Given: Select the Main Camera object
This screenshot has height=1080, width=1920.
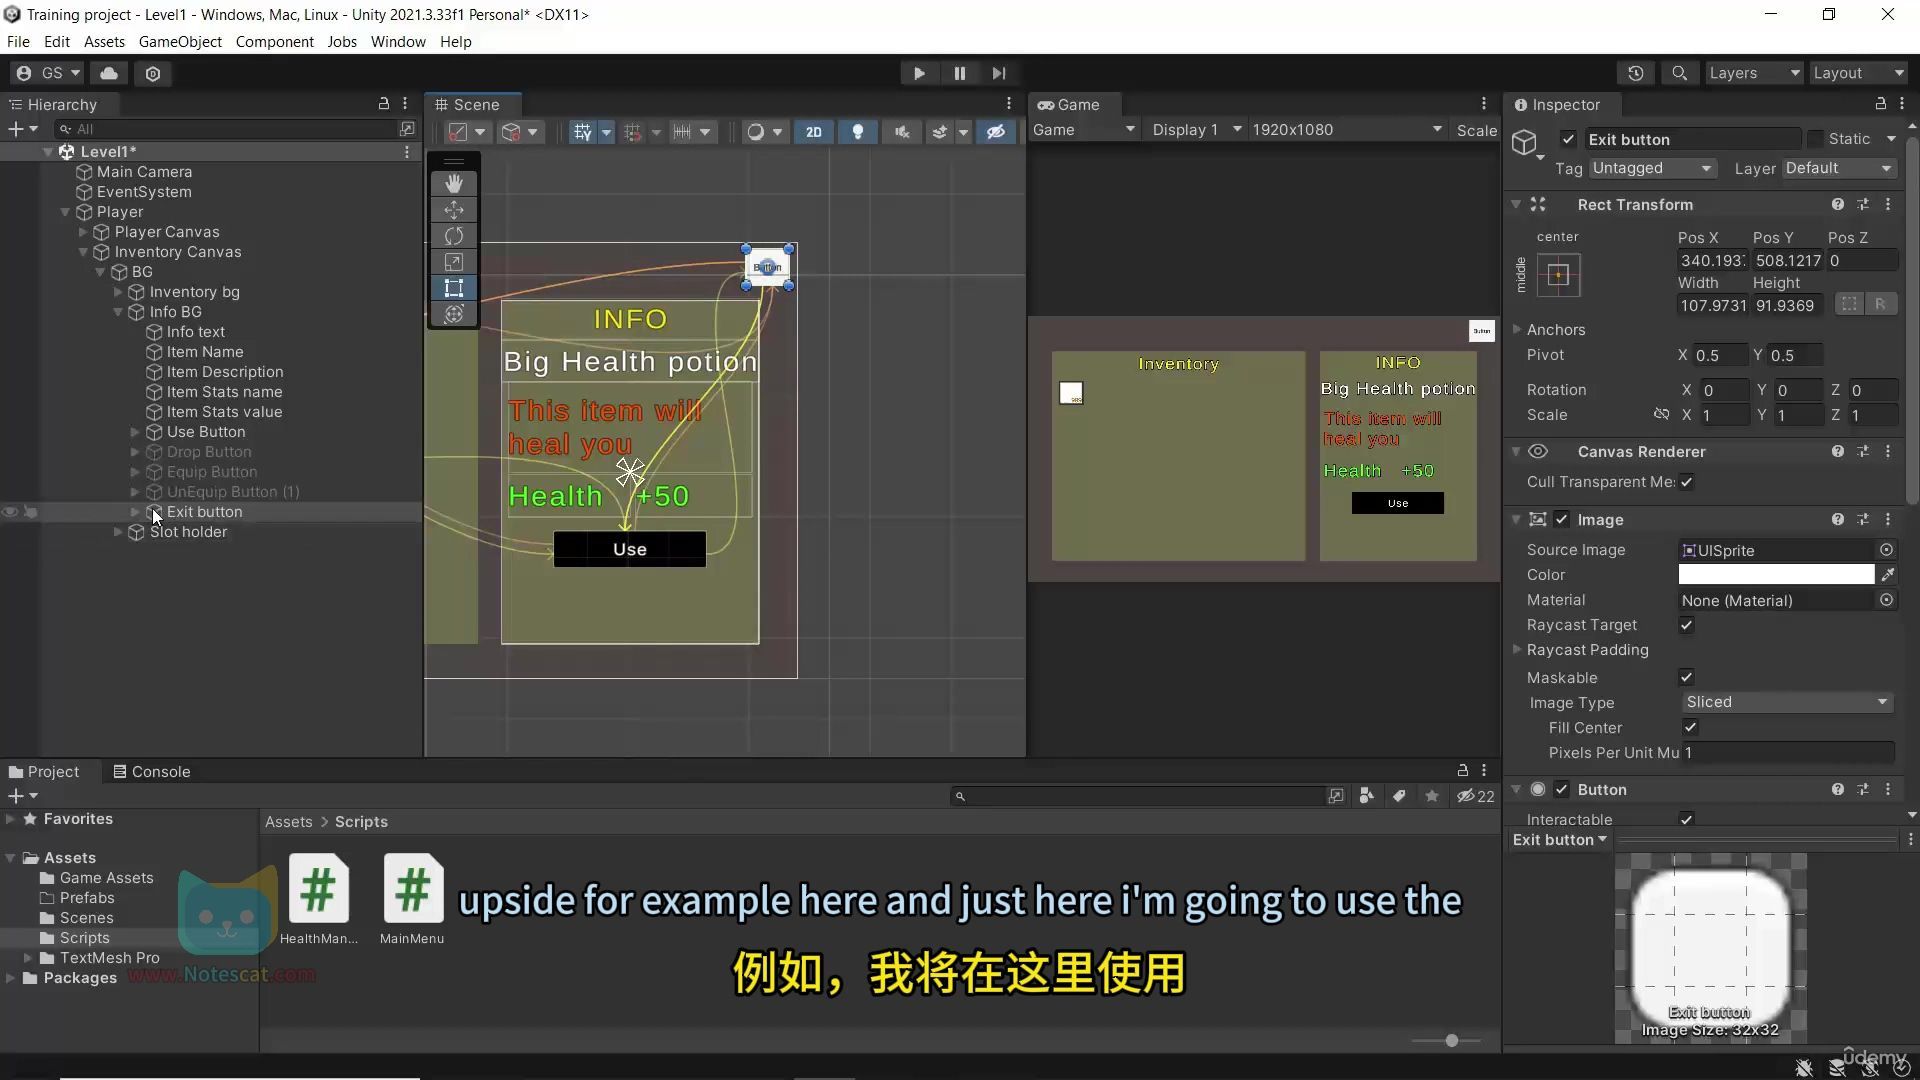Looking at the screenshot, I should 144,172.
